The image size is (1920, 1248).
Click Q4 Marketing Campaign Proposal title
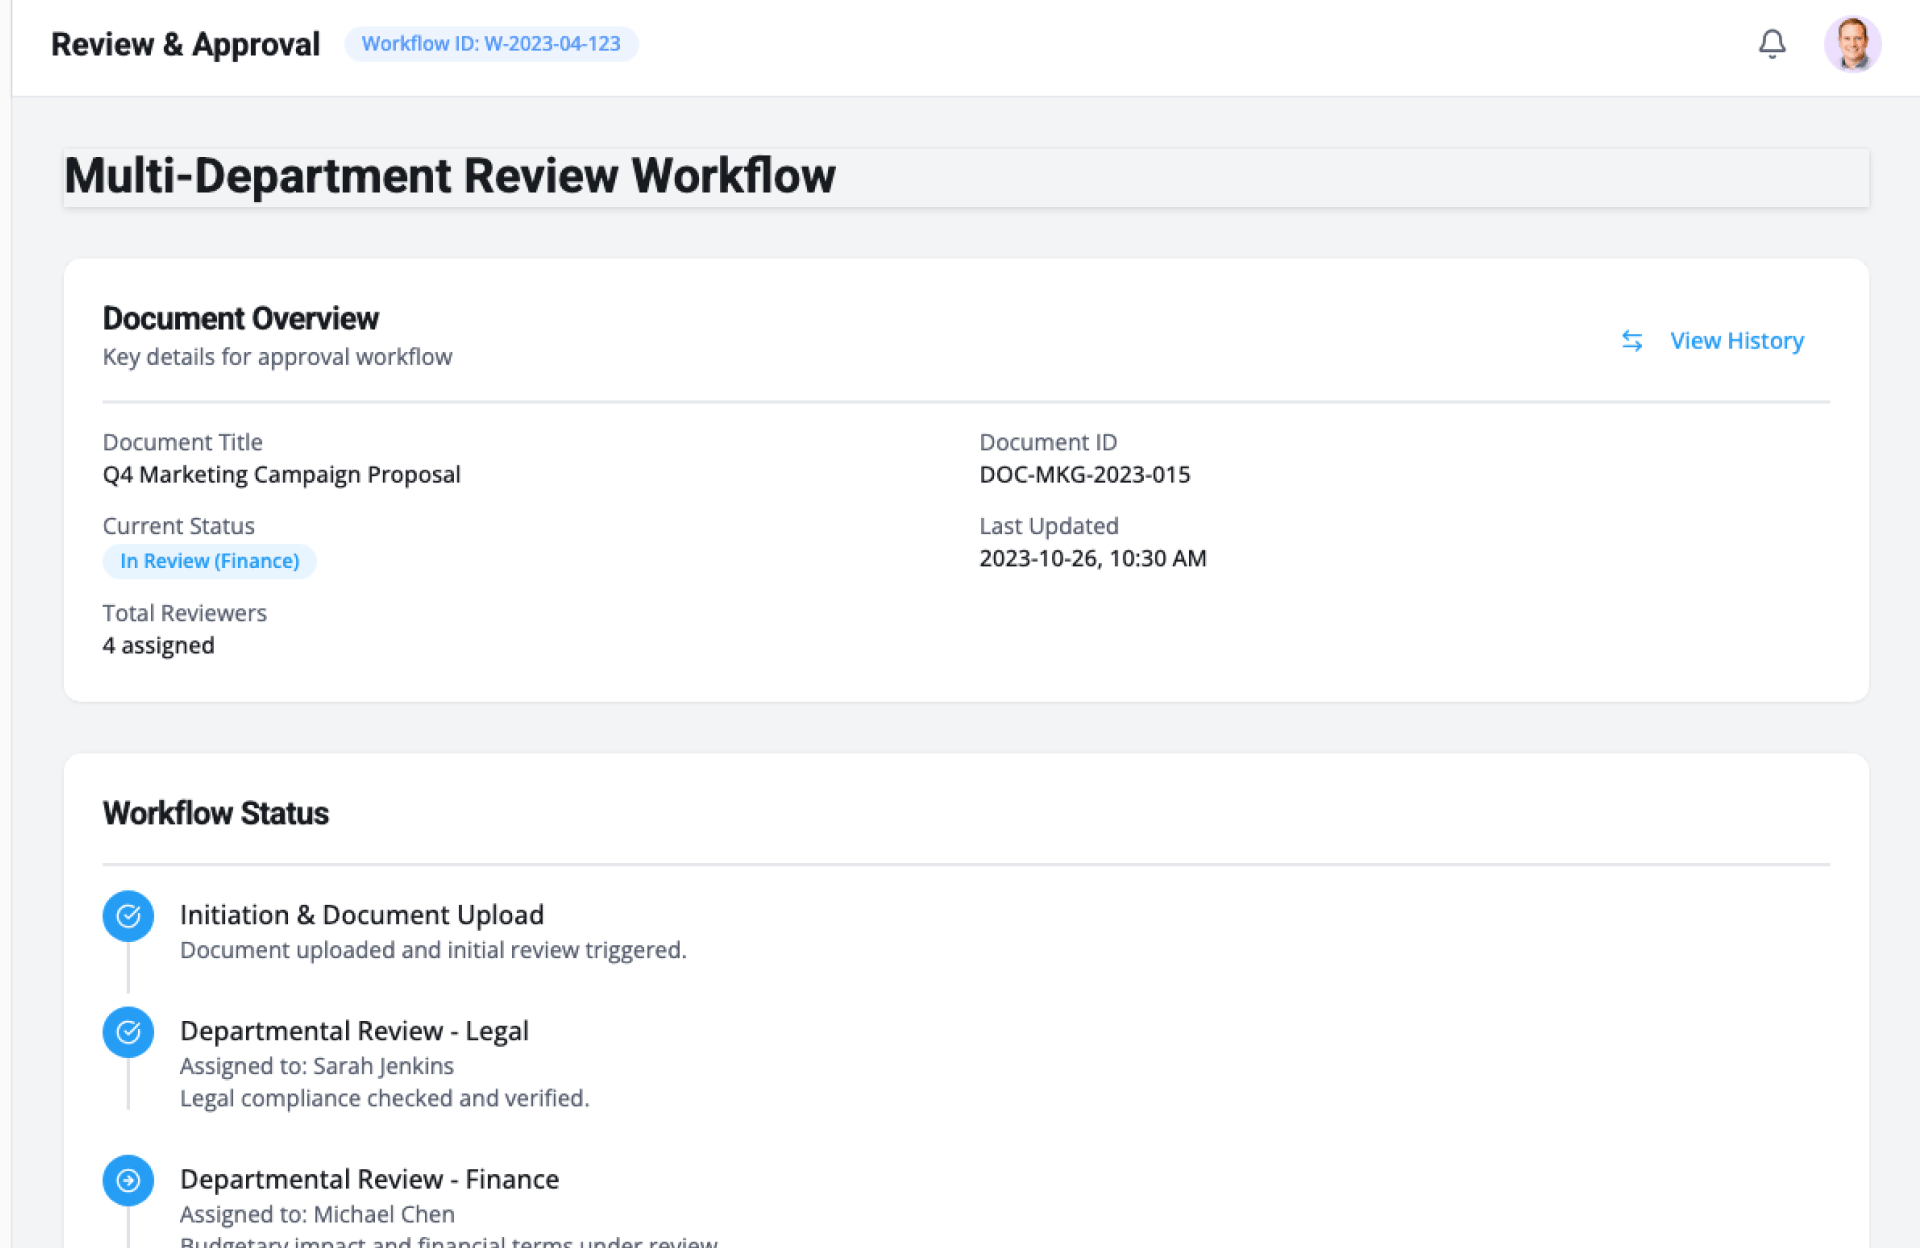coord(281,475)
